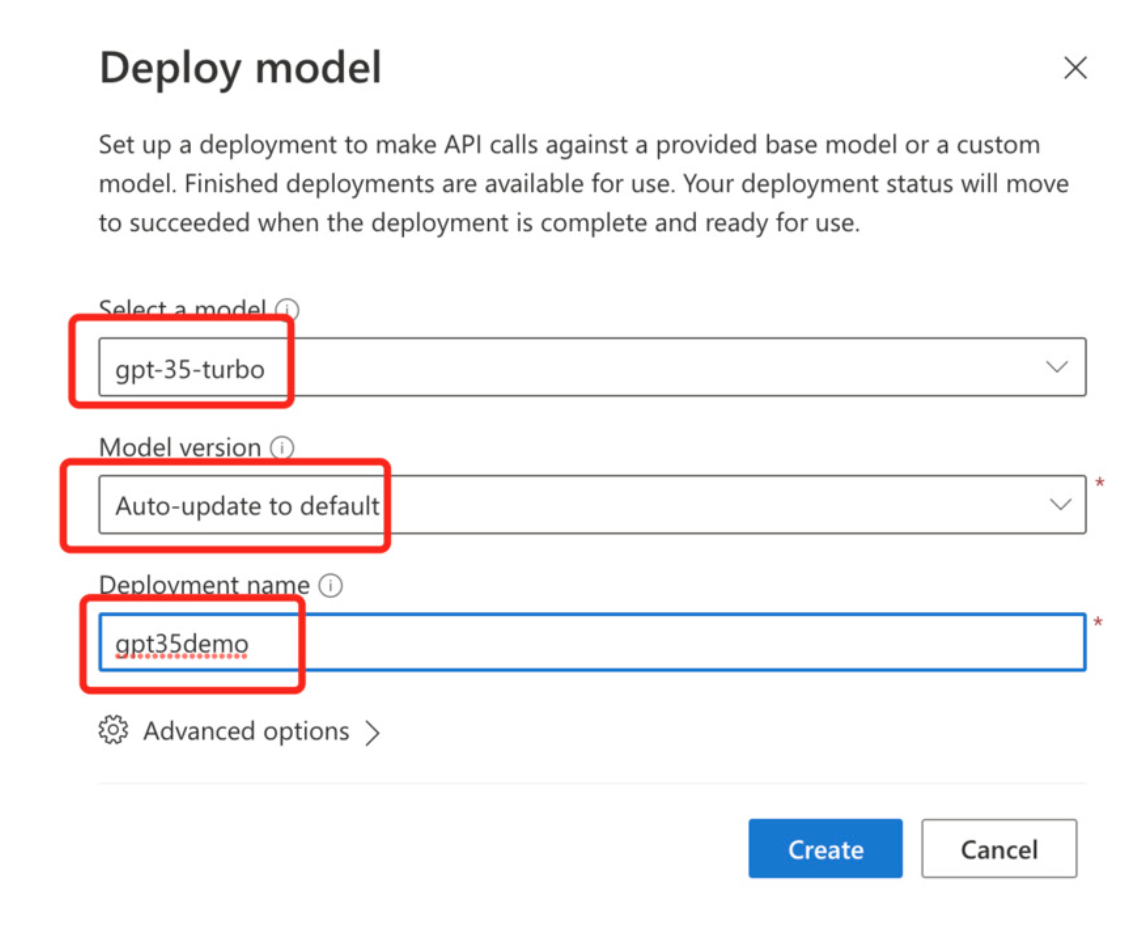Click the gpt35demo text in name field

click(x=182, y=645)
